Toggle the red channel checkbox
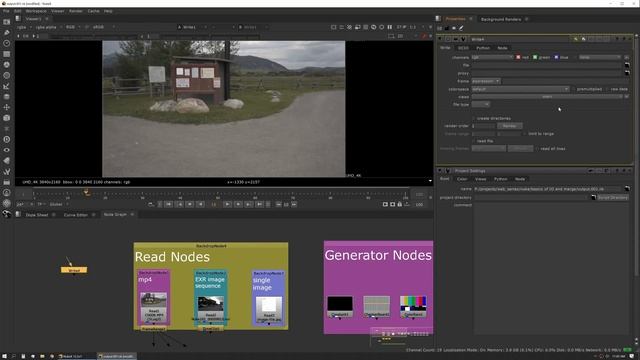640x360 pixels. click(518, 57)
